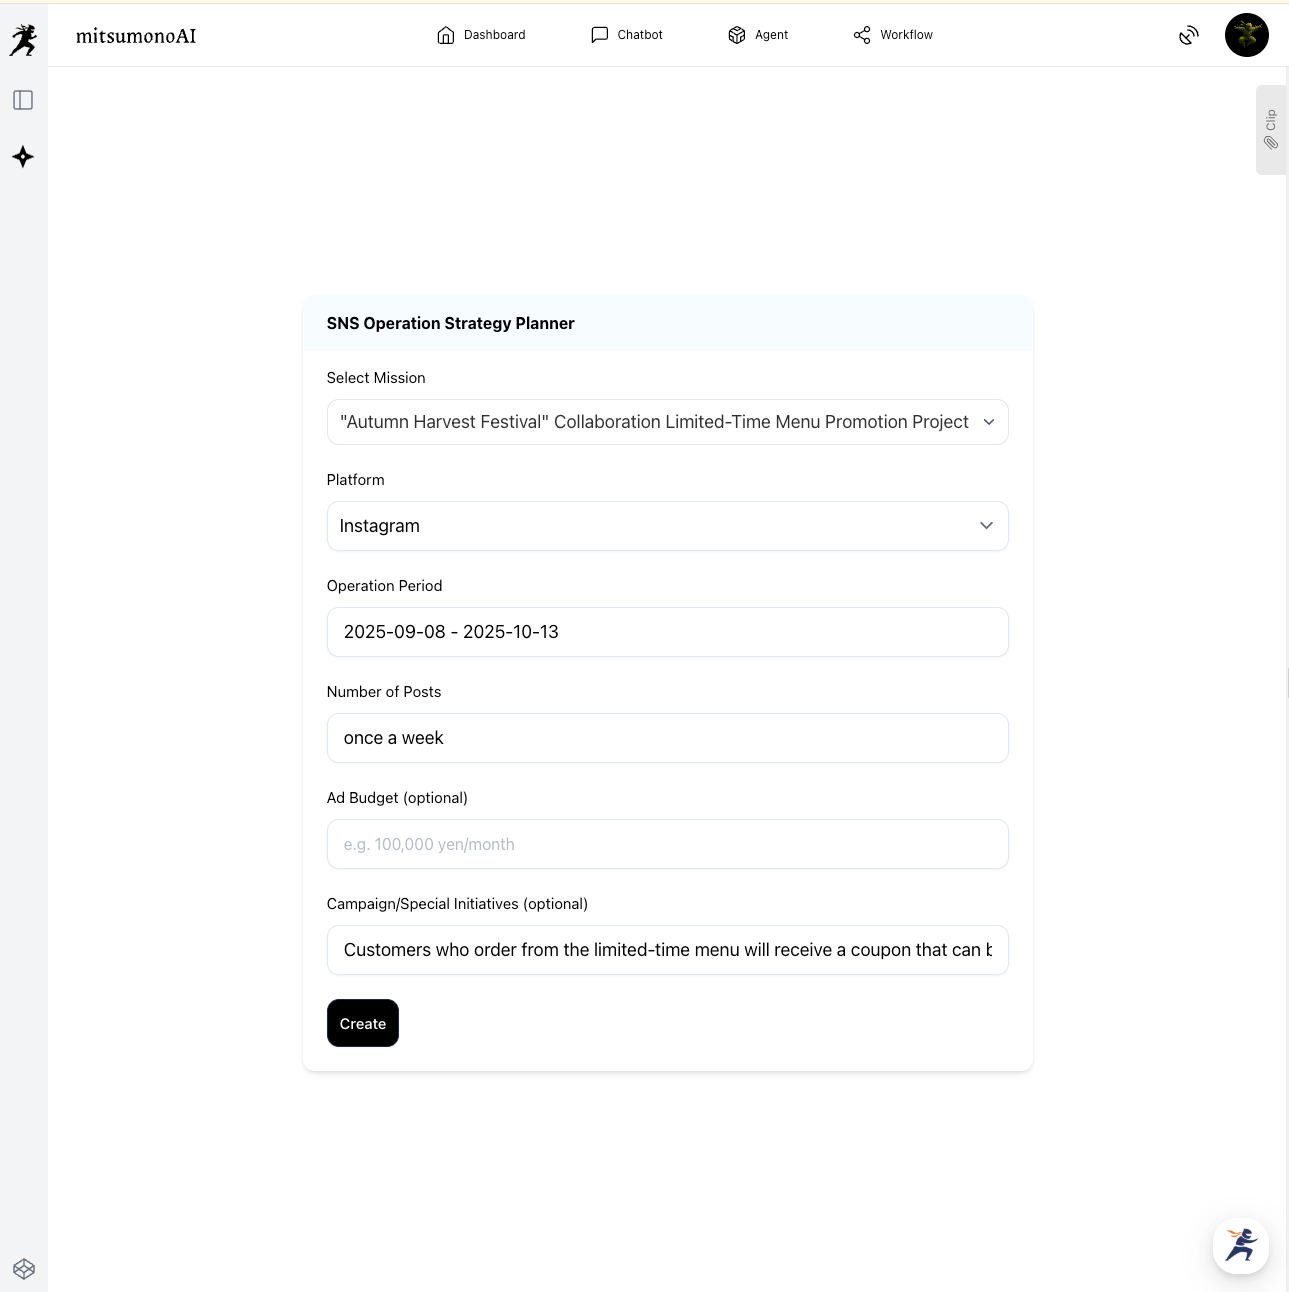This screenshot has width=1289, height=1292.
Task: Open the Workflow menu item
Action: pyautogui.click(x=893, y=35)
